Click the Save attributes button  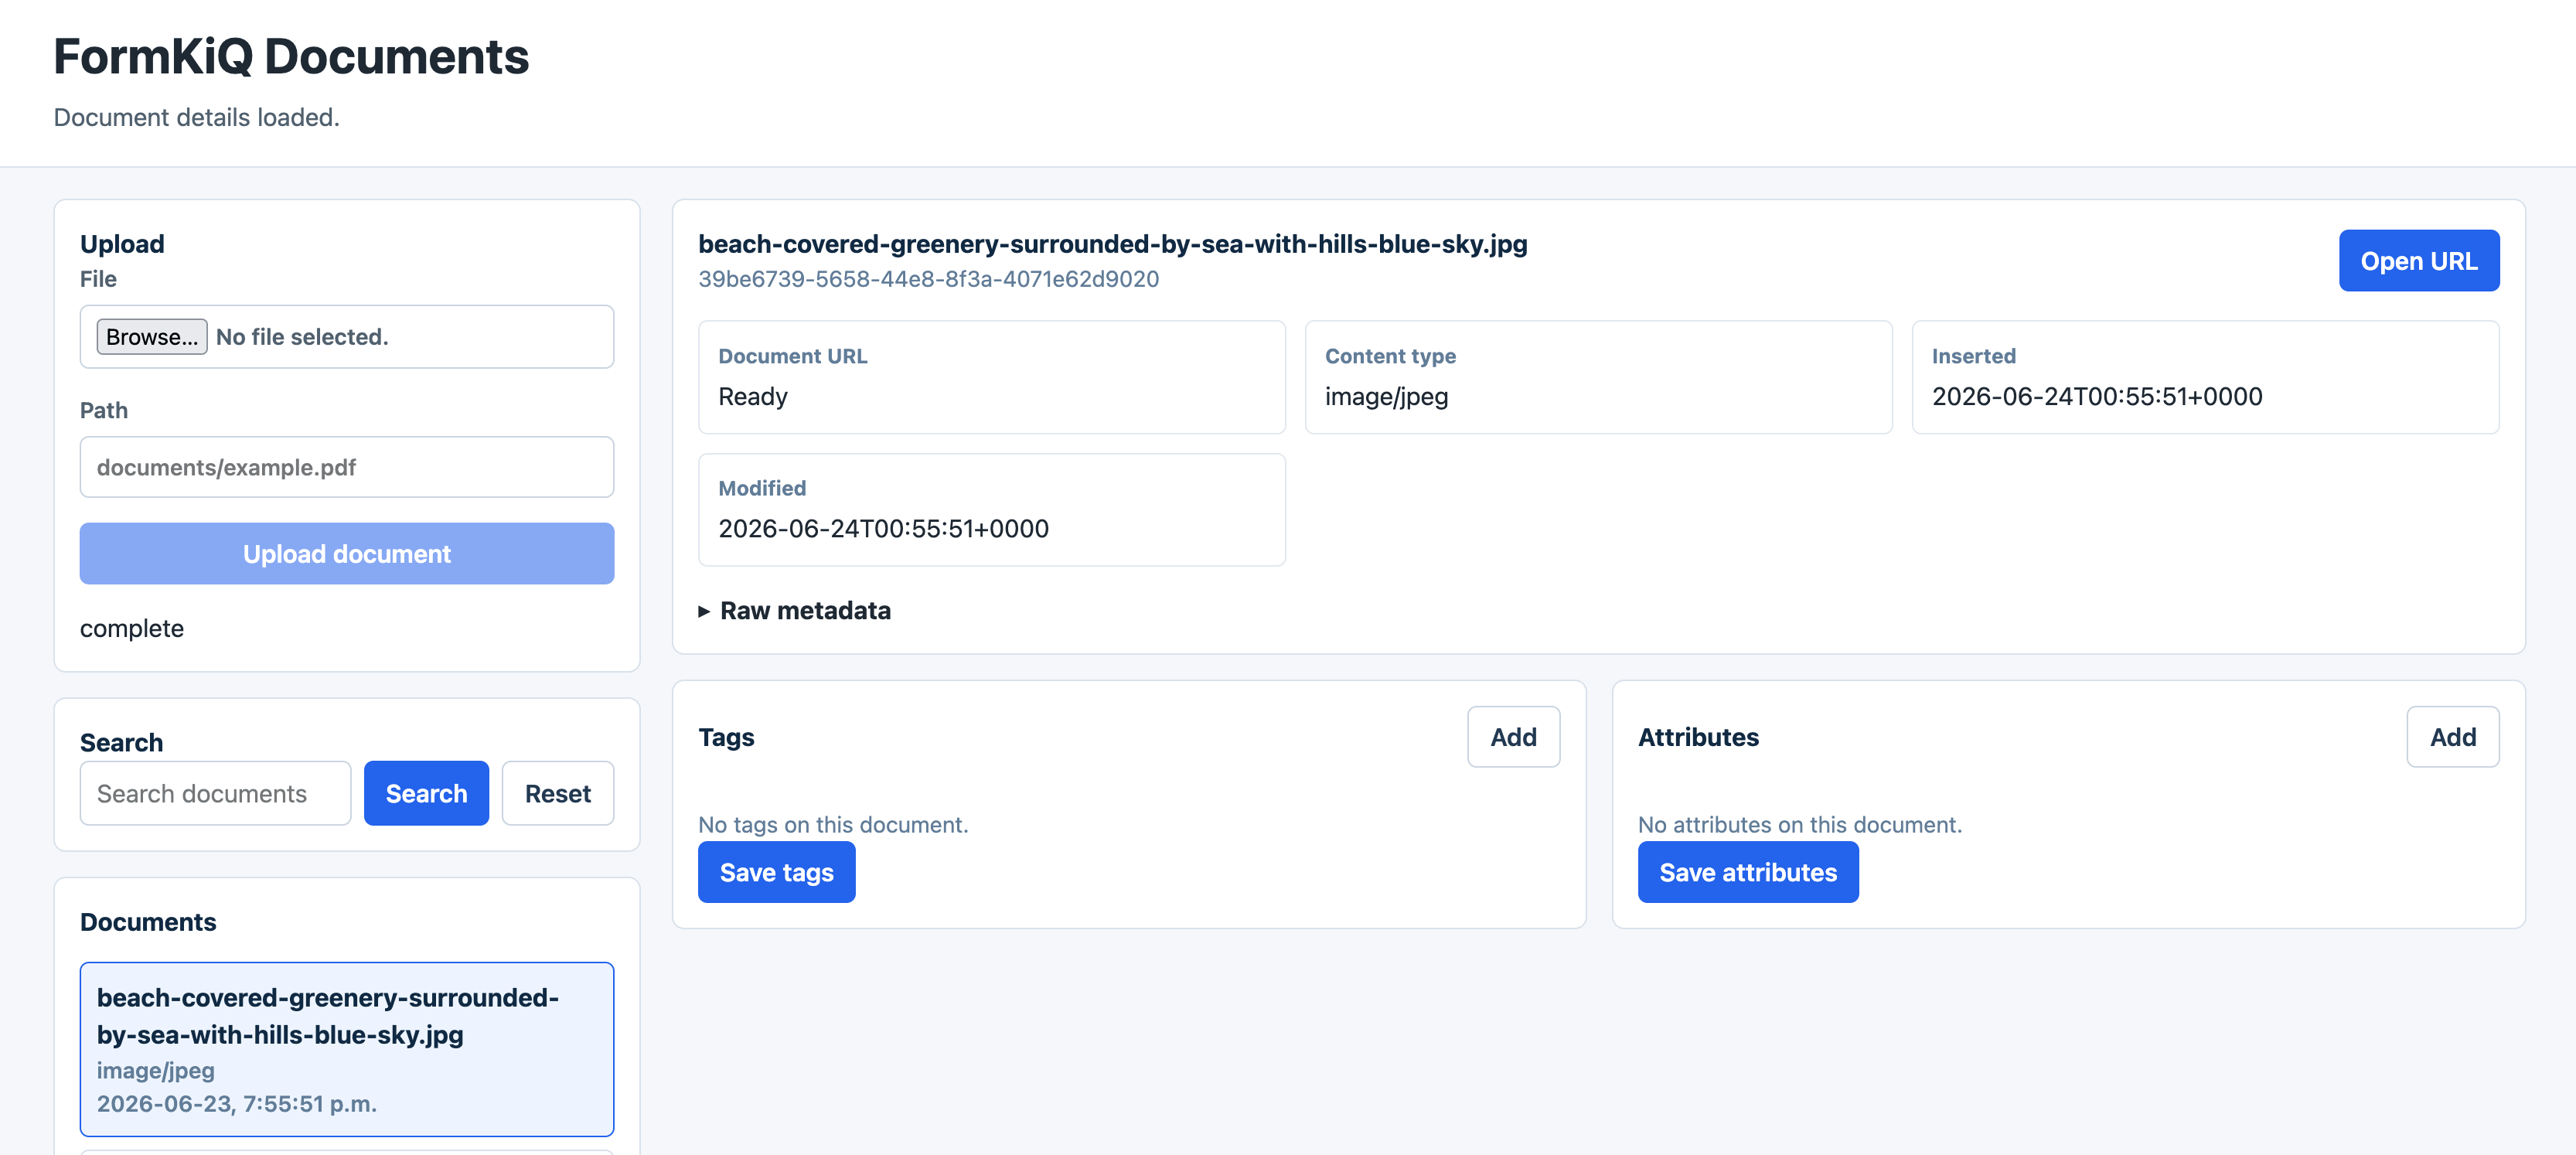[1747, 872]
